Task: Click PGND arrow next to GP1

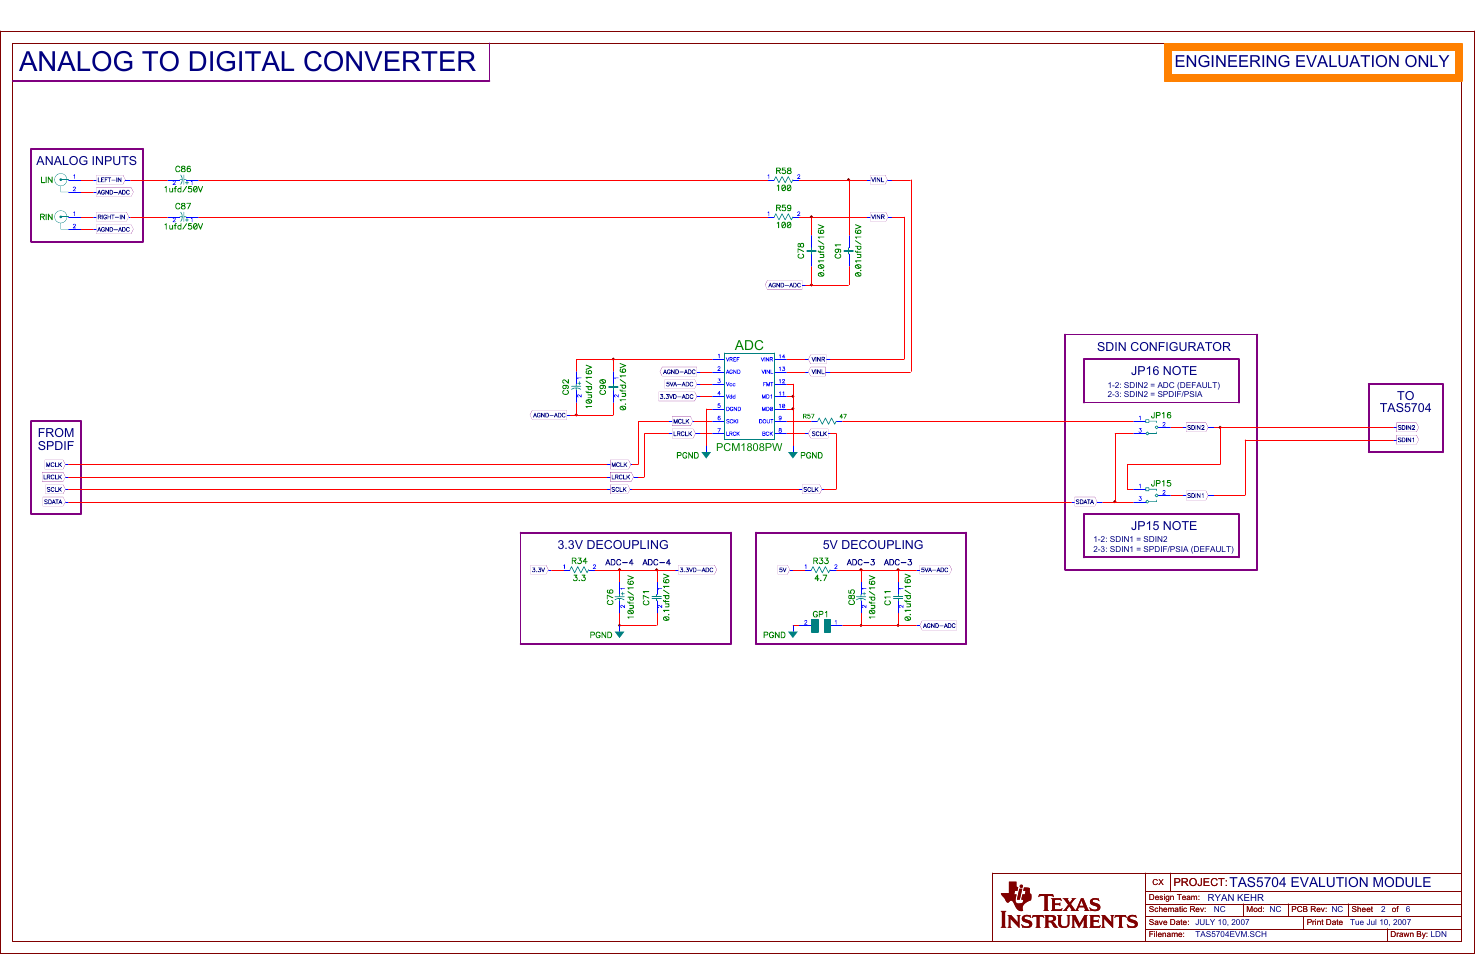Action: [x=793, y=635]
